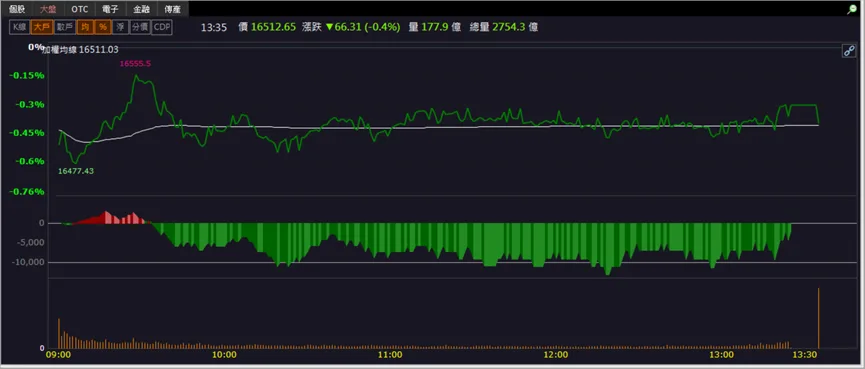Select the 傳產 tab

pyautogui.click(x=173, y=9)
